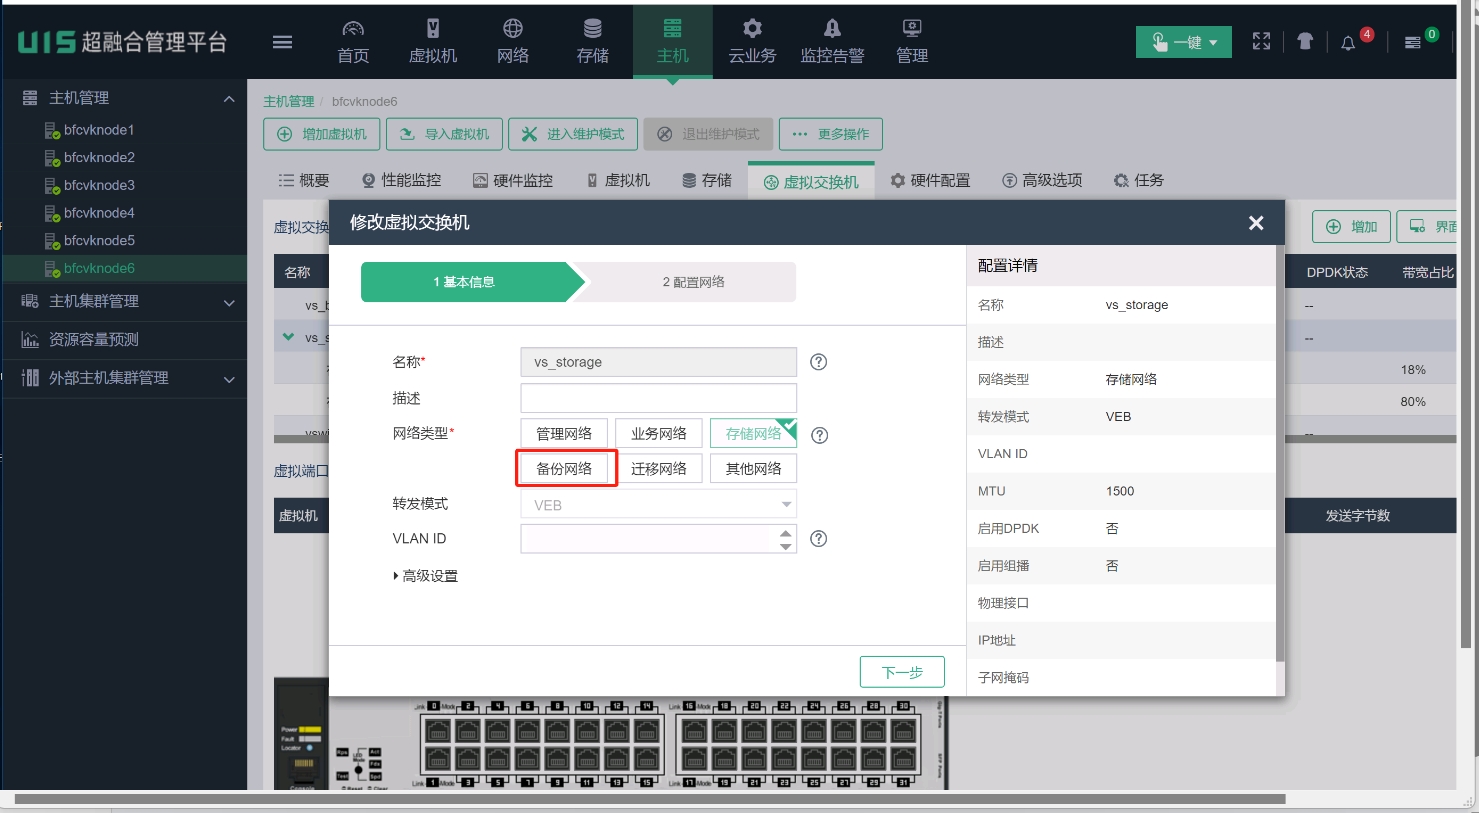Select host bfcvknode5 in sidebar tree
1479x813 pixels.
click(99, 241)
